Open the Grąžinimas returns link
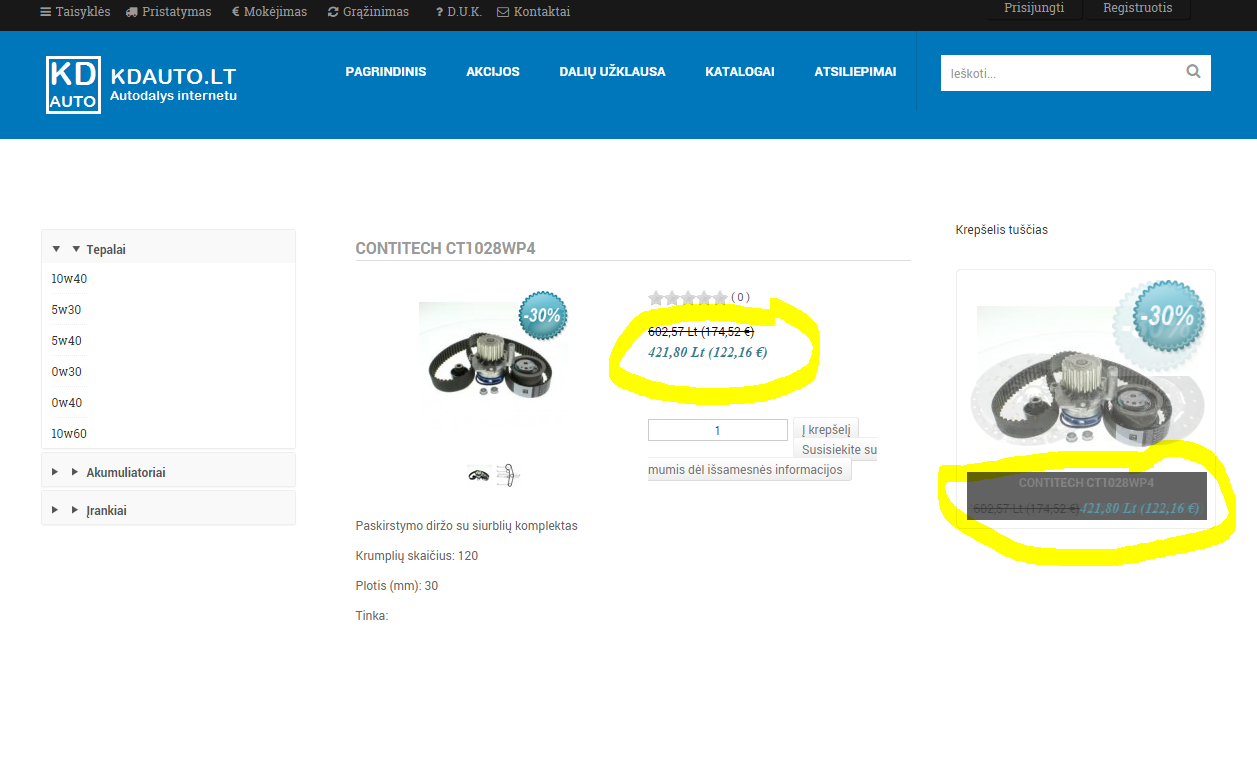 click(x=368, y=12)
